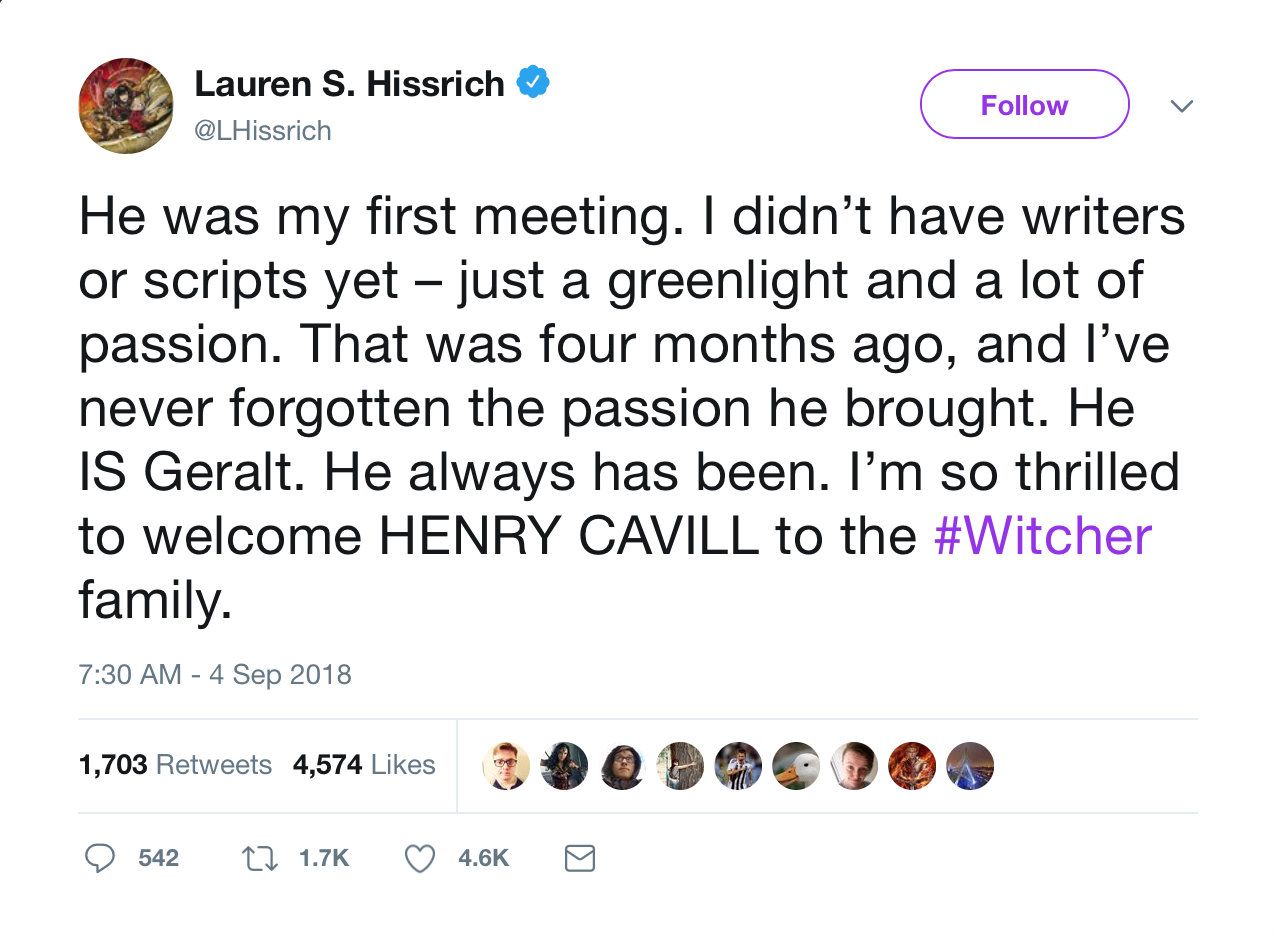Open the #Witcher hashtag link
This screenshot has height=933, width=1273.
[1042, 536]
